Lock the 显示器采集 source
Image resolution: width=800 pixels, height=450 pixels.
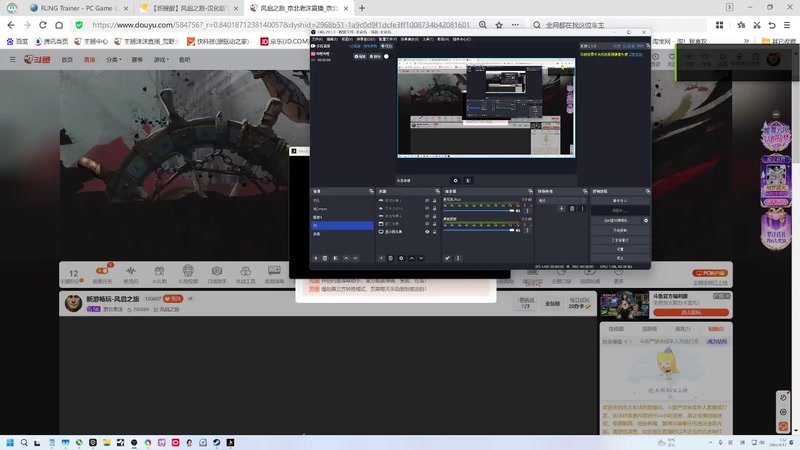click(x=435, y=232)
